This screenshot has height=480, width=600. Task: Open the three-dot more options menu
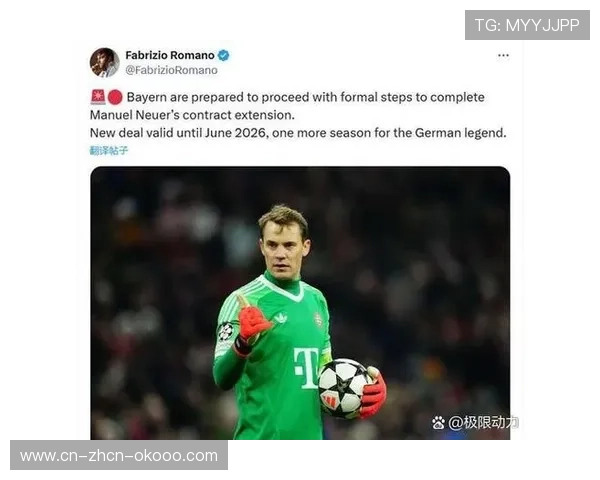503,56
